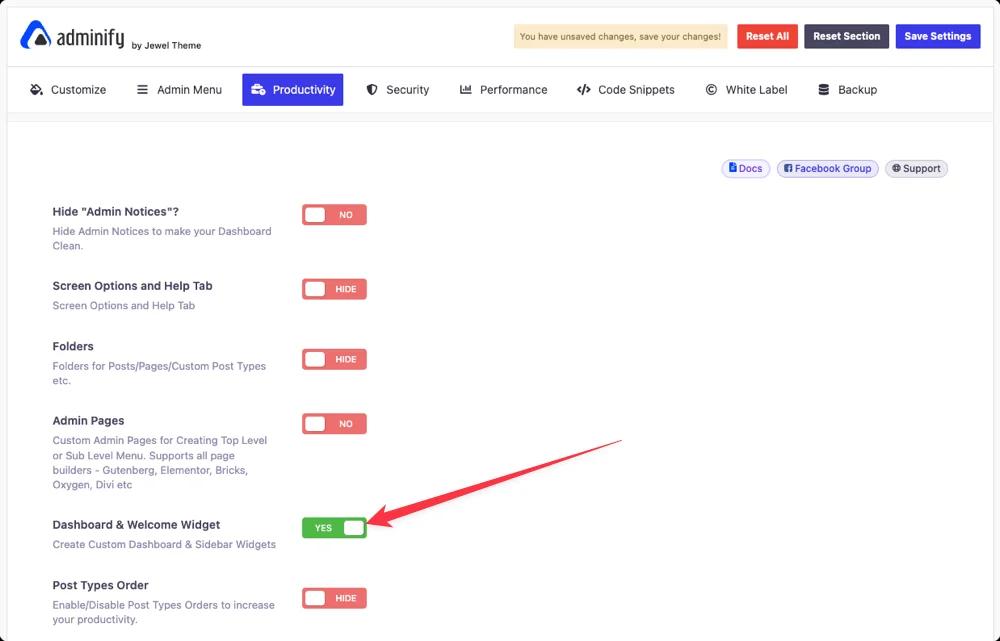Switch to Code Snippets tab

[x=625, y=89]
